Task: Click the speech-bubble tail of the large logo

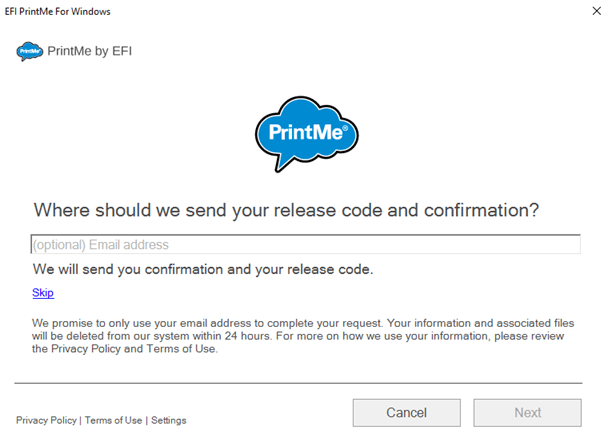Action: click(x=284, y=163)
